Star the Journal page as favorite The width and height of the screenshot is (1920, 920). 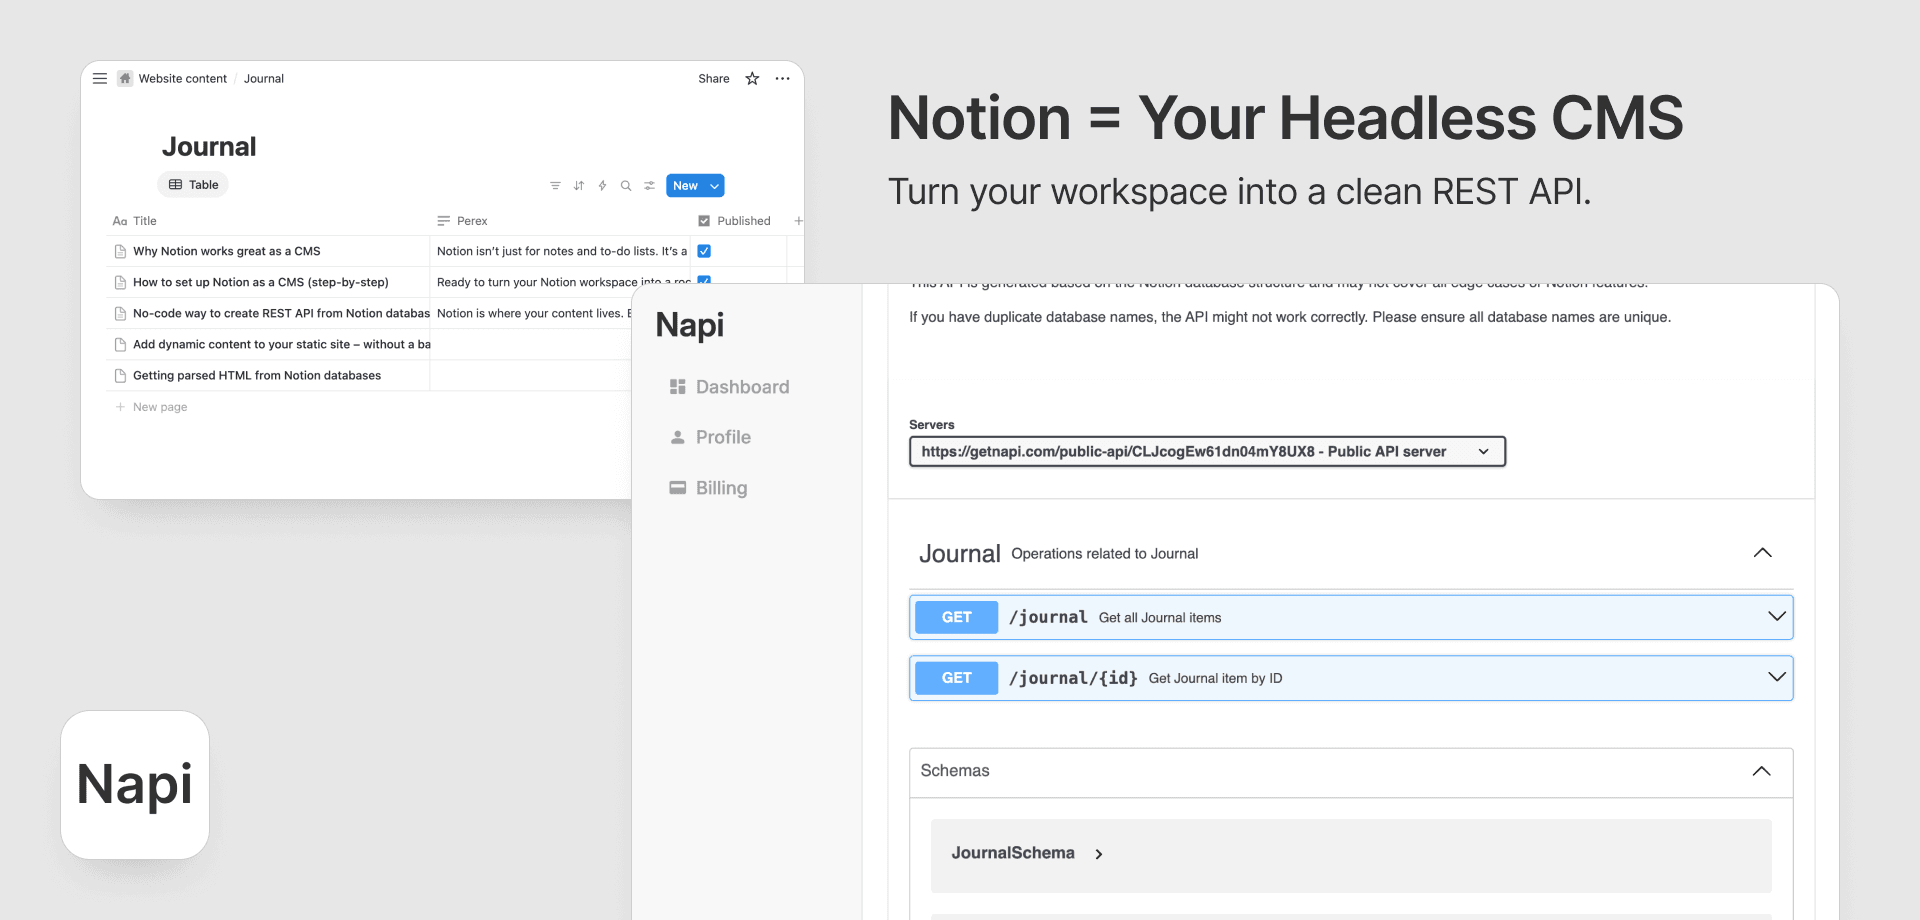(752, 79)
